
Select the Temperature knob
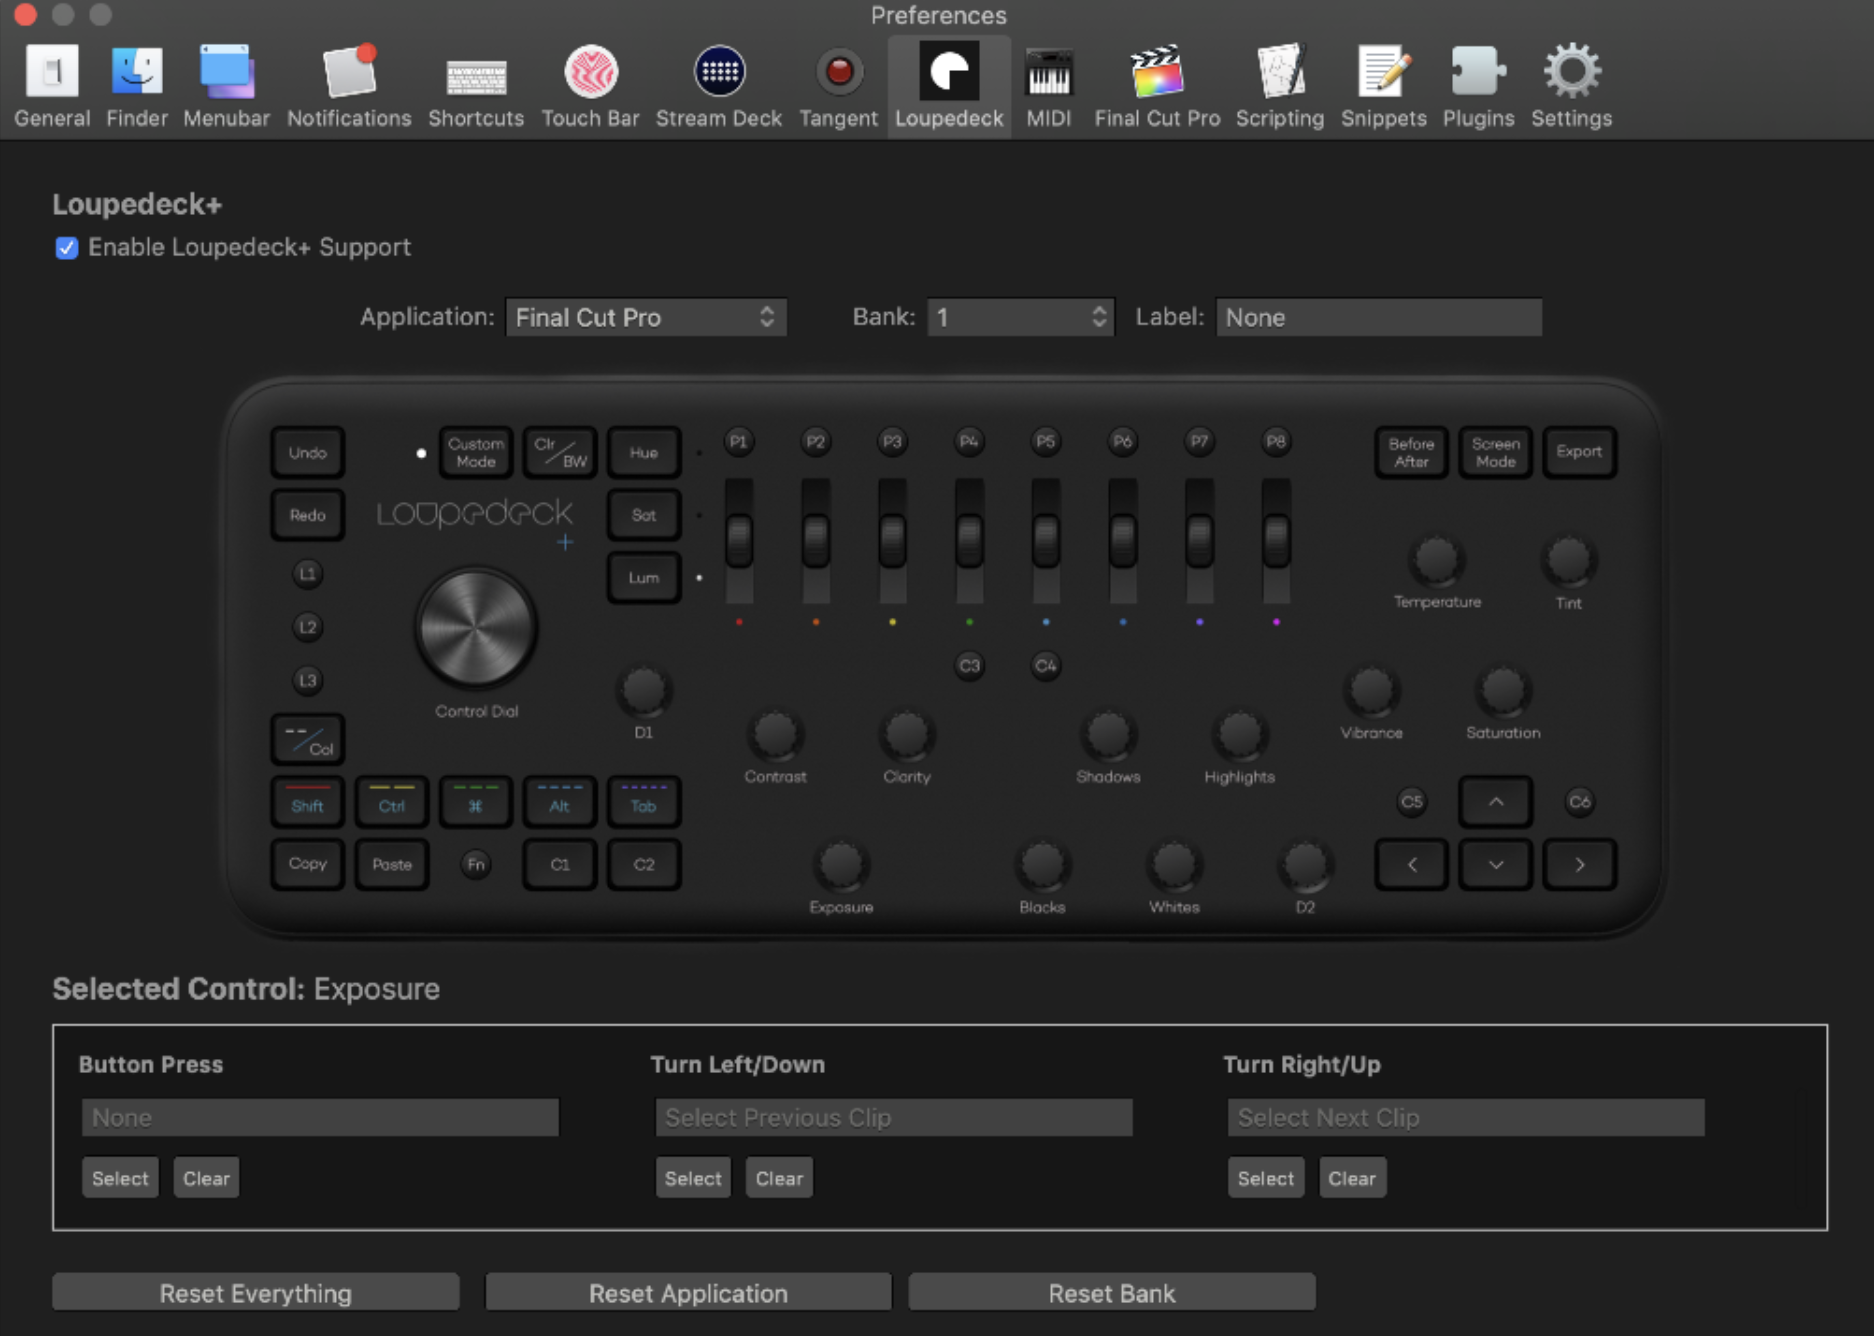[x=1436, y=561]
